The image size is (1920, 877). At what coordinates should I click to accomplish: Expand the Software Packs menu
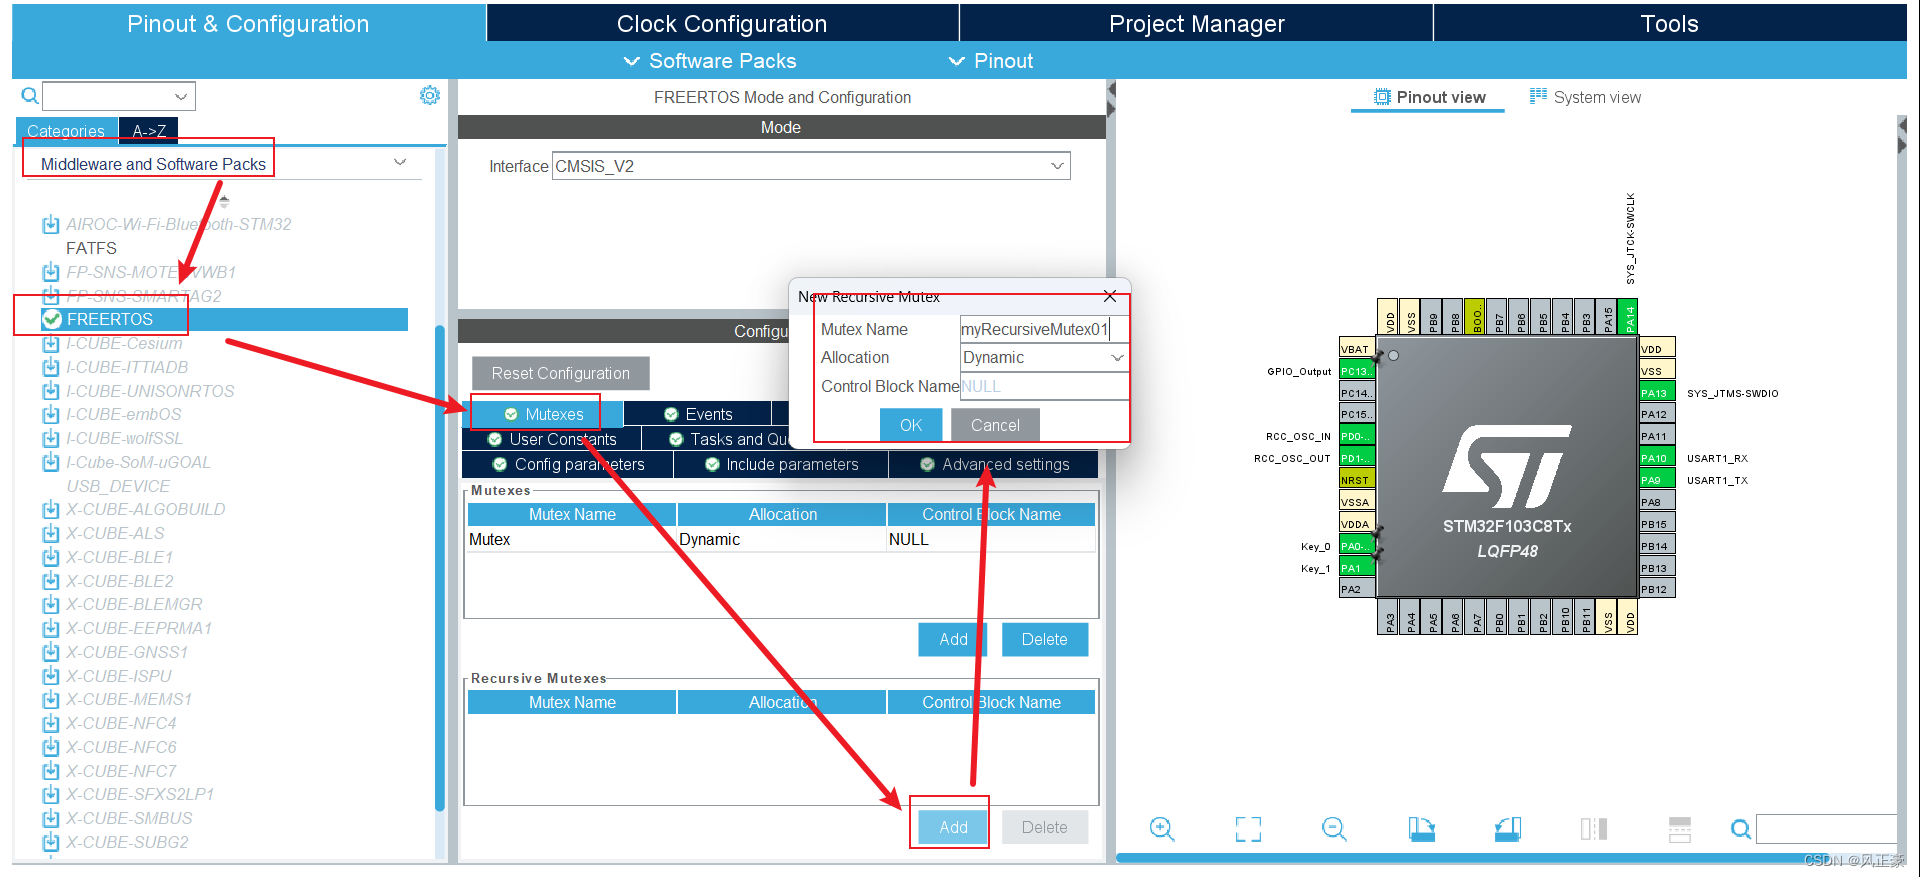(710, 61)
